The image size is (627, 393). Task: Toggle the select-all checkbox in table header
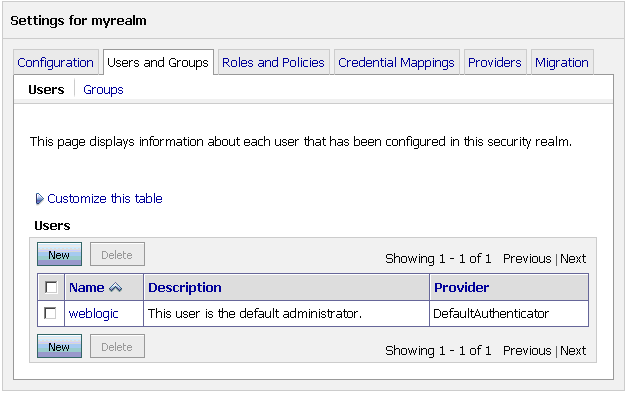click(x=51, y=287)
